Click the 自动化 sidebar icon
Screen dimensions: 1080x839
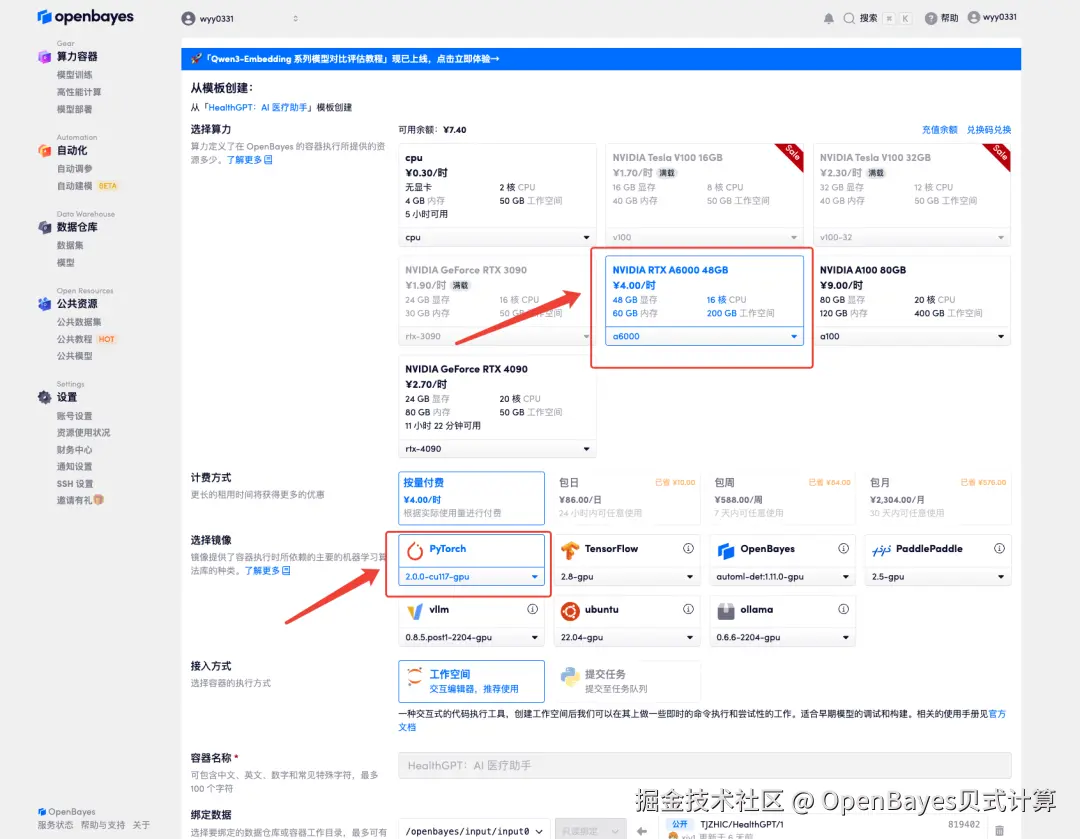[44, 150]
